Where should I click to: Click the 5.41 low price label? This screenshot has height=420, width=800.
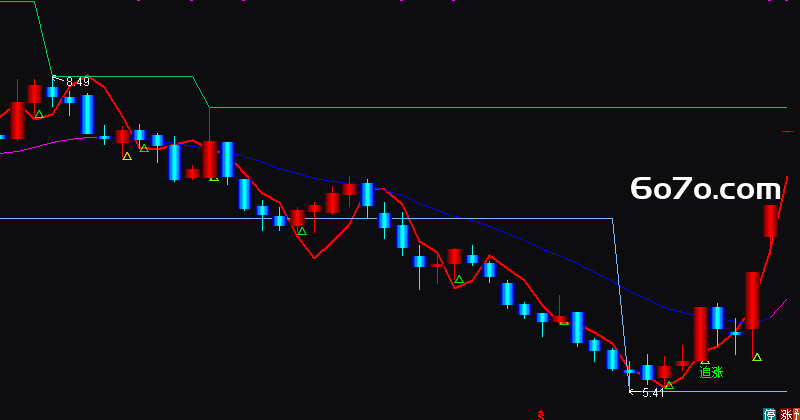653,392
